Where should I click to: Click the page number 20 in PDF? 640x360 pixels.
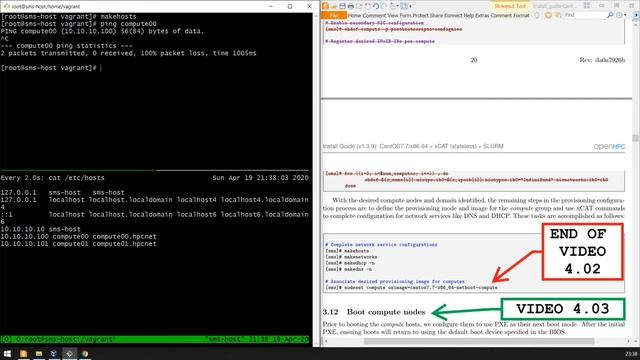click(473, 60)
